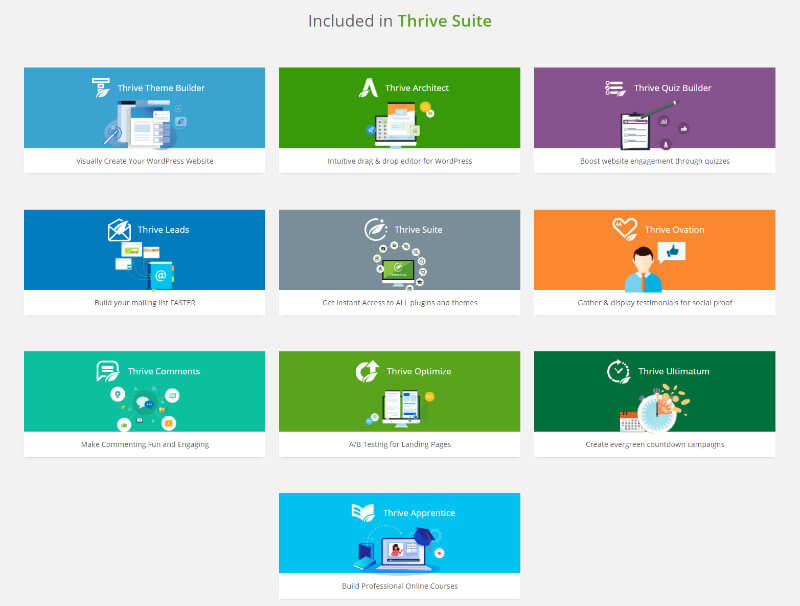Open the Thrive Theme Builder title
800x606 pixels.
161,88
